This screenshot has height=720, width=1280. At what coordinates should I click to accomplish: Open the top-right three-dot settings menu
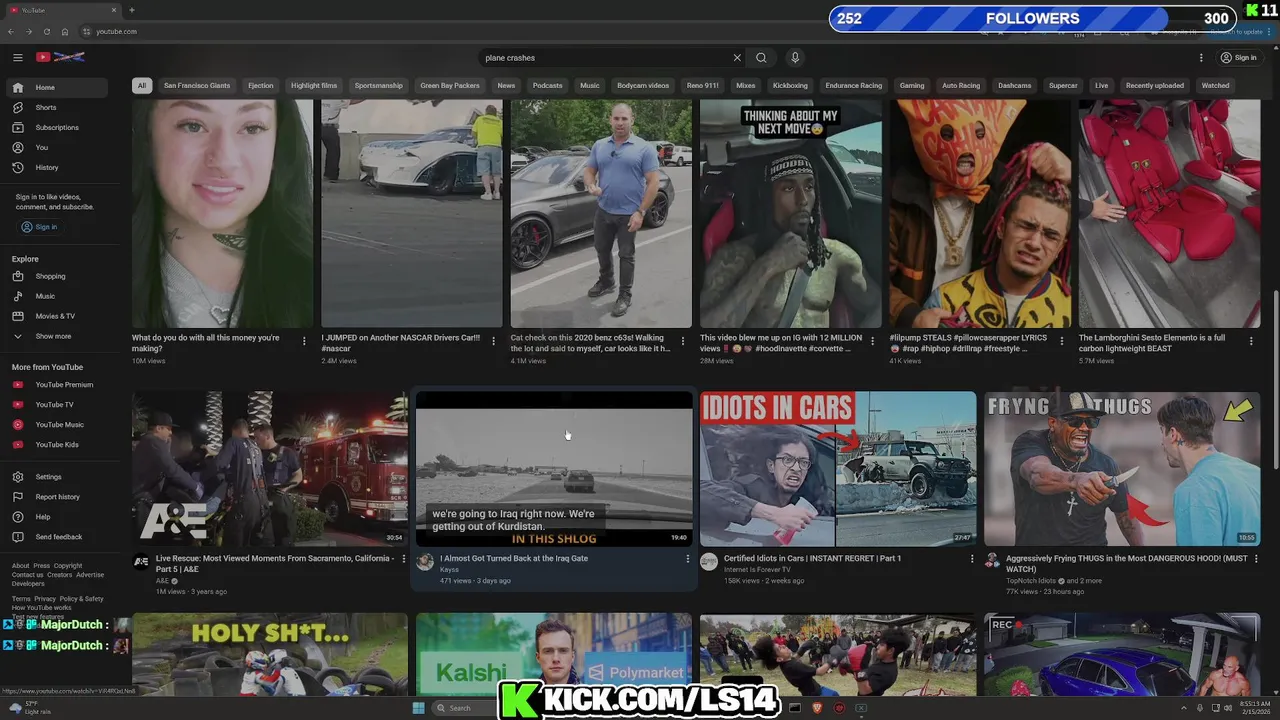click(1201, 58)
